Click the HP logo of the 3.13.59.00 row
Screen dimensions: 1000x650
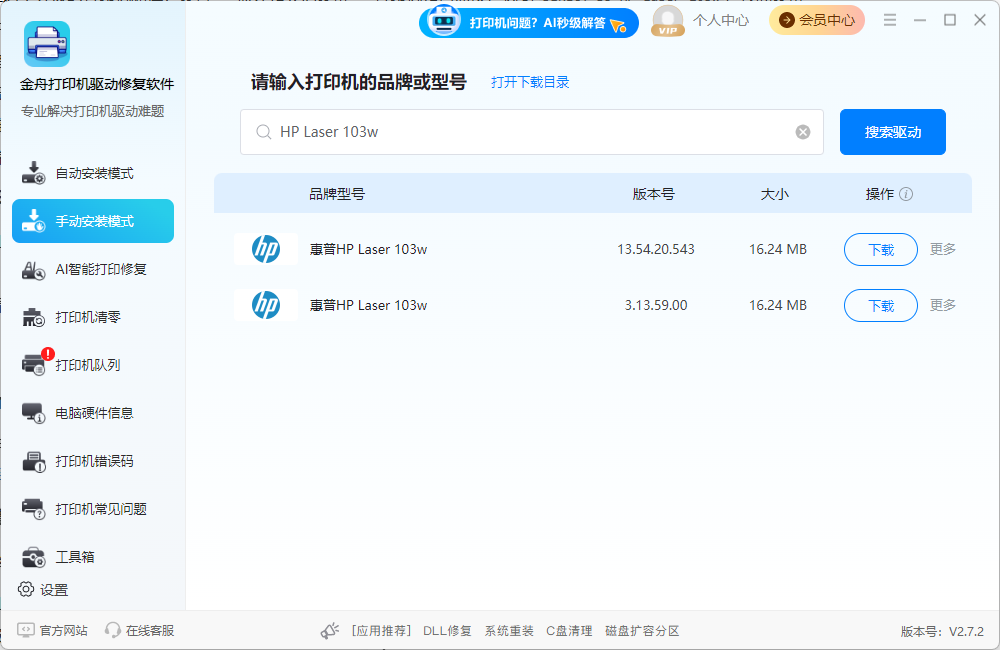[265, 305]
